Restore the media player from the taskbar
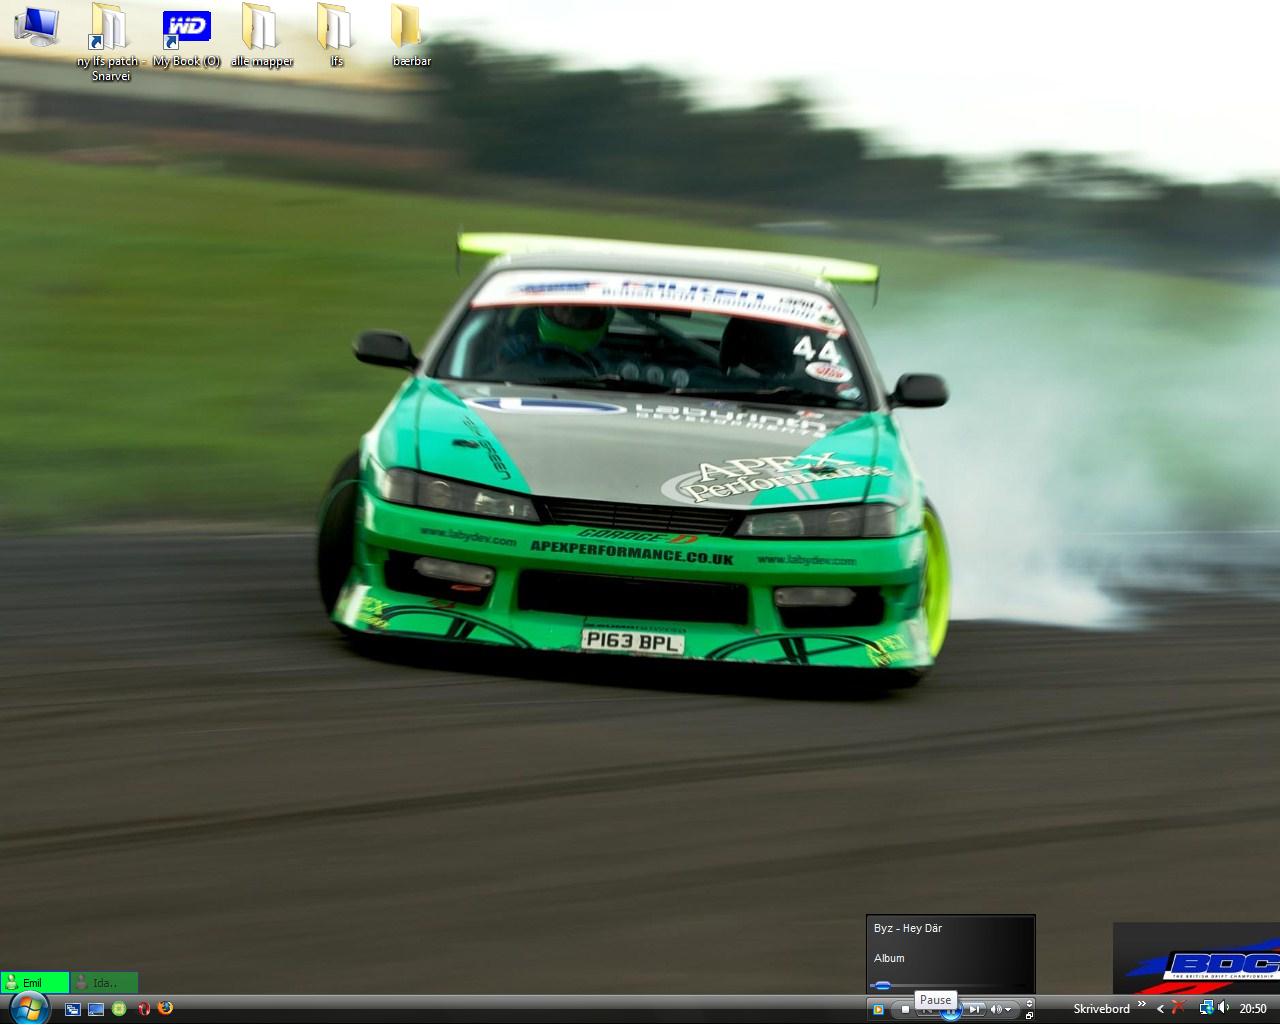 (x=1029, y=1016)
